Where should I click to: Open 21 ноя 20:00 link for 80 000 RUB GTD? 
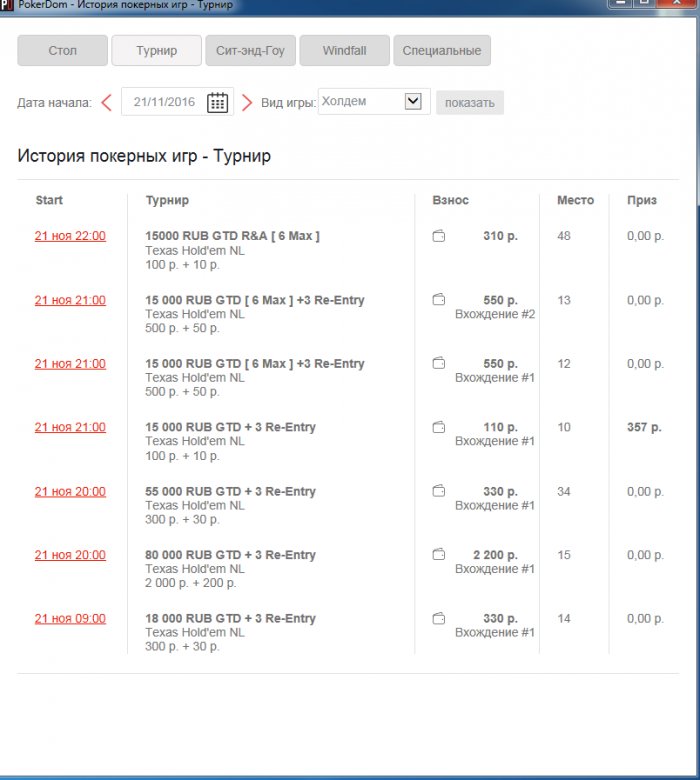click(70, 555)
